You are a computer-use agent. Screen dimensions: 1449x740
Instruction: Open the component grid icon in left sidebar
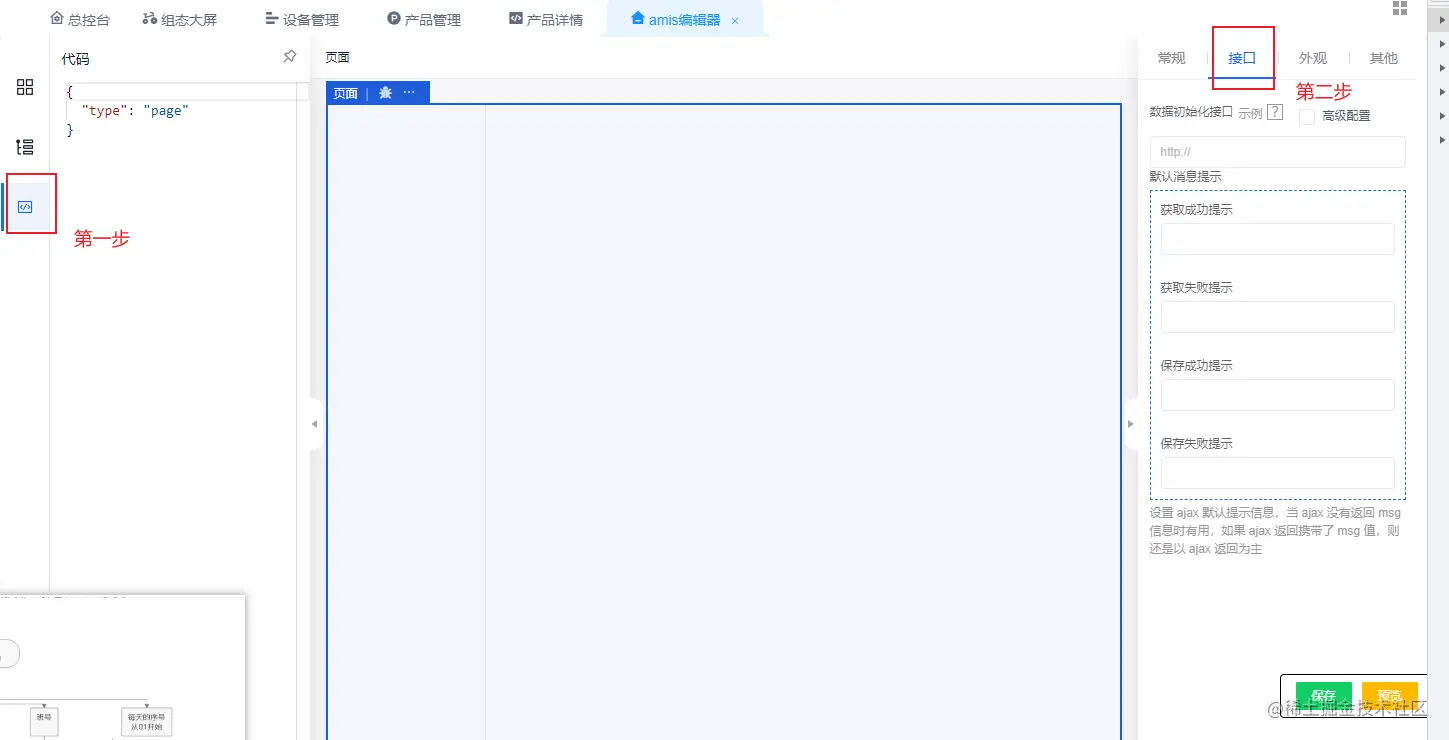pos(25,87)
